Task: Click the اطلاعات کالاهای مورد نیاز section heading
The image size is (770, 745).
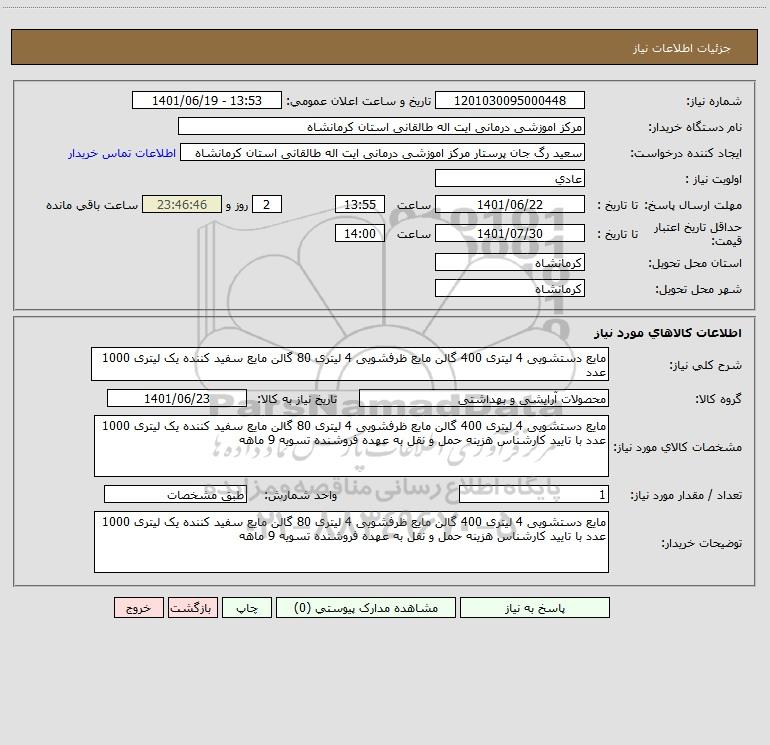Action: [667, 333]
